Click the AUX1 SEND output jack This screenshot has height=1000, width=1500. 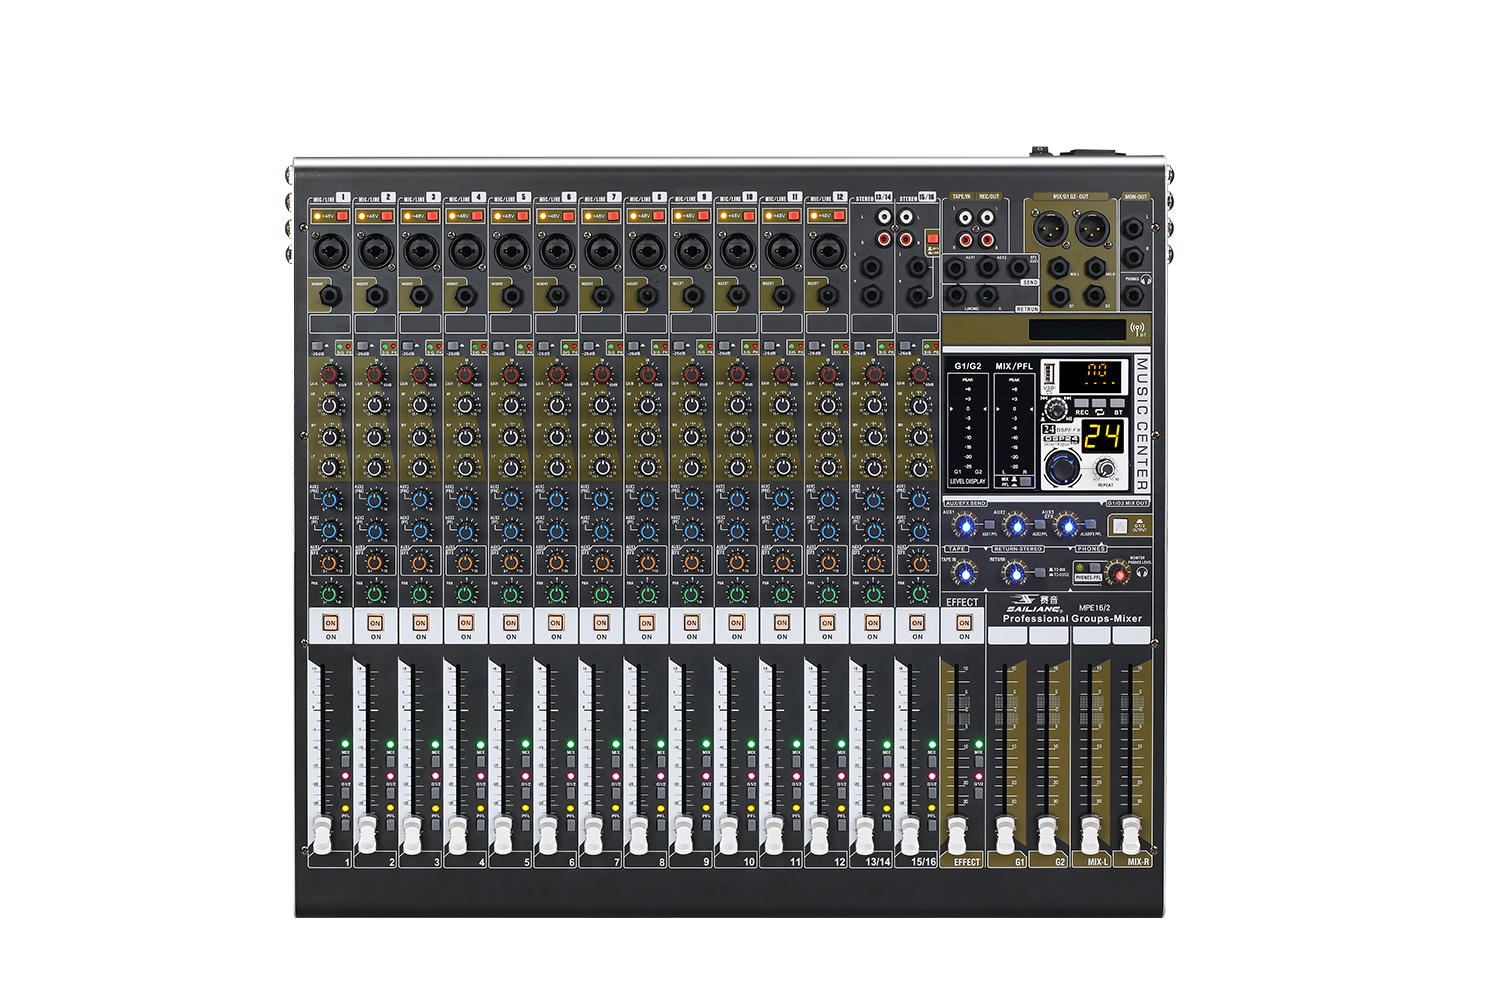coord(955,268)
